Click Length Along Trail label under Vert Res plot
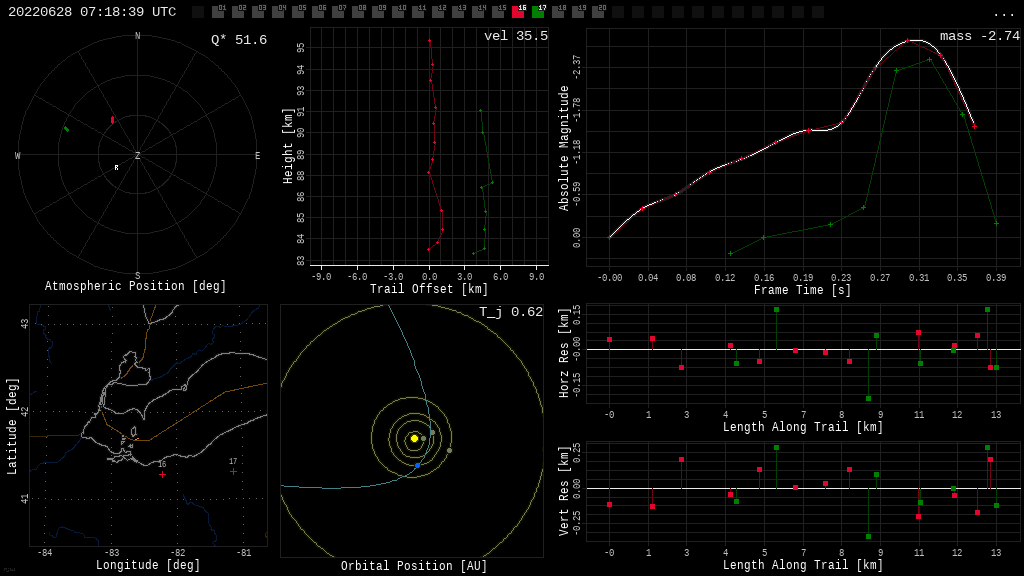The width and height of the screenshot is (1024, 576). pos(803,564)
